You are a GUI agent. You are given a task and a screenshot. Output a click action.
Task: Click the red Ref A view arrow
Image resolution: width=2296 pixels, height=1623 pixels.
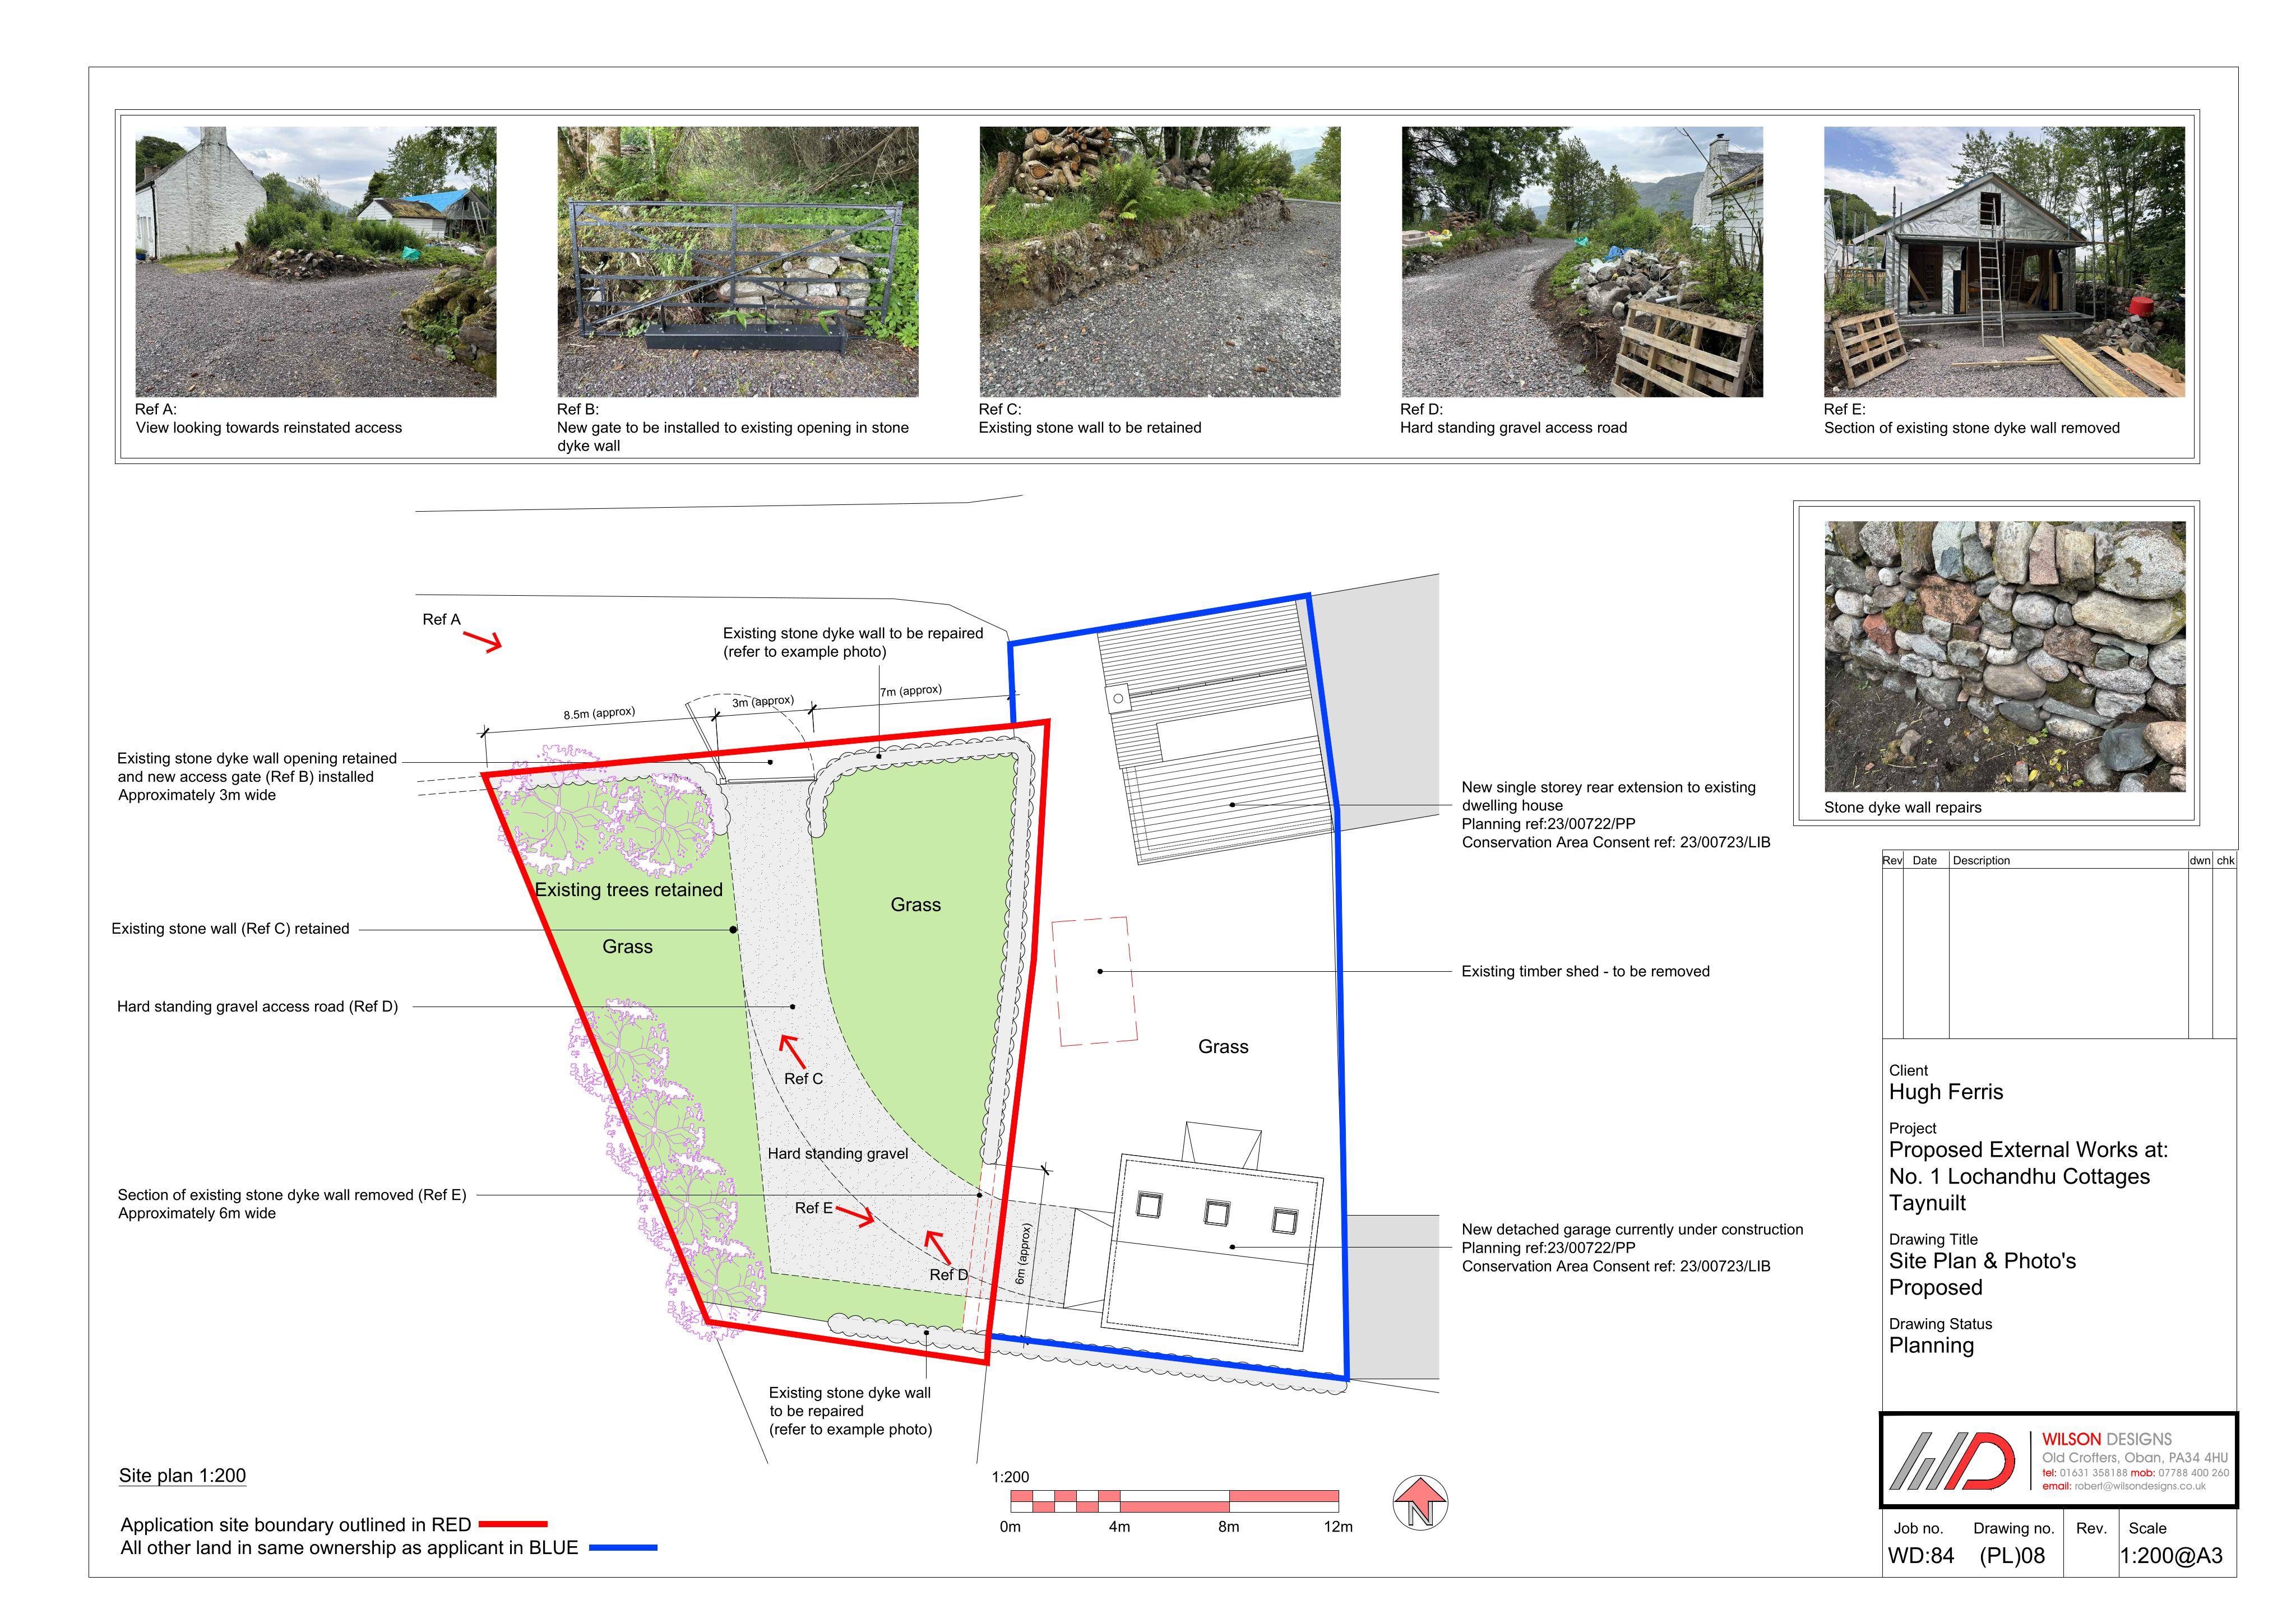pyautogui.click(x=482, y=641)
